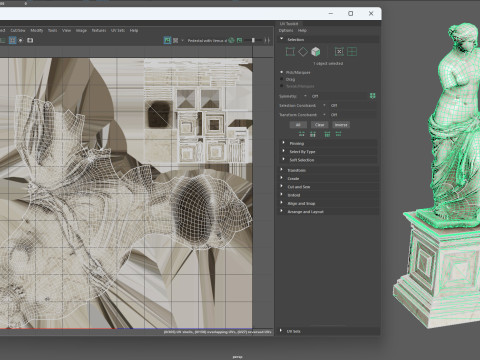Click the green grid selection icon in Selection
Image resolution: width=480 pixels, height=360 pixels.
coord(352,52)
